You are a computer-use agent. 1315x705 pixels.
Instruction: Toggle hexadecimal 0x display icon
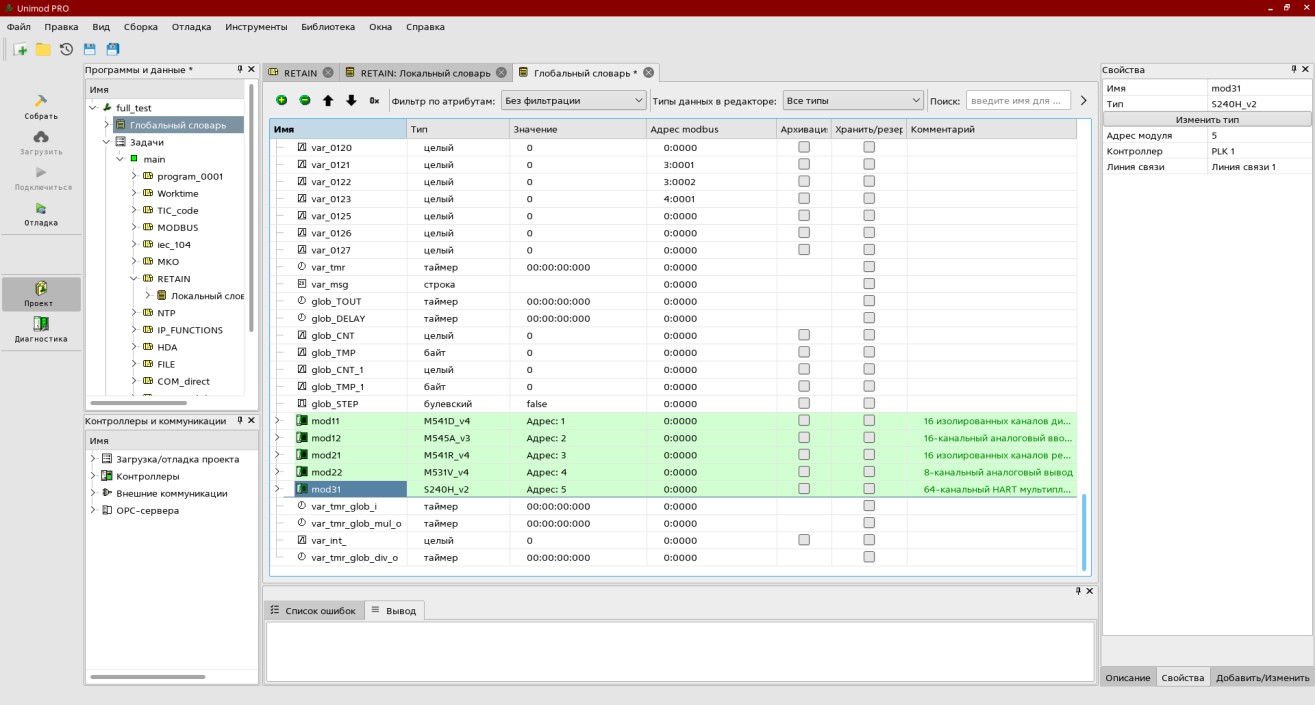tap(374, 100)
